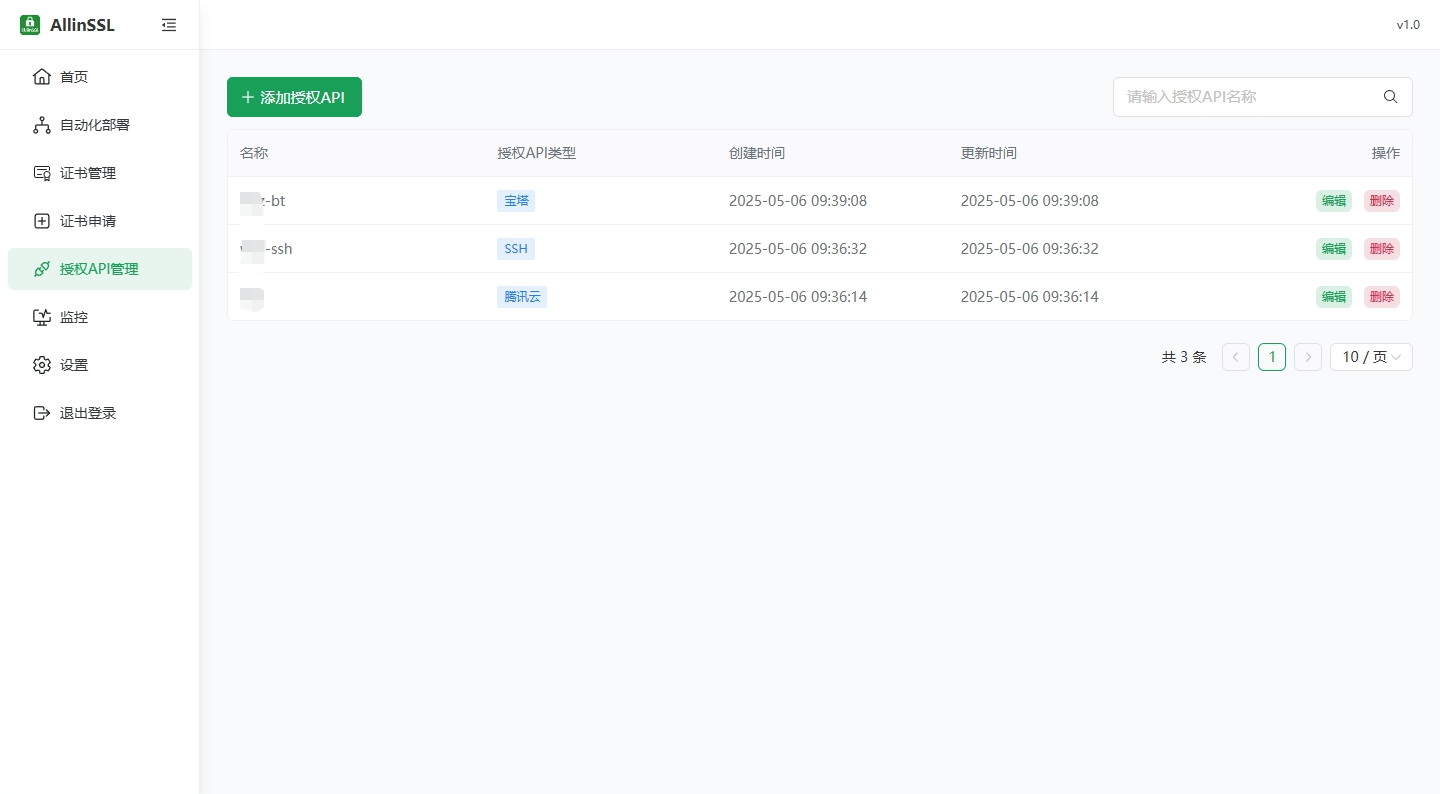Delete the SSH type API row
This screenshot has height=794, width=1440.
[1381, 249]
